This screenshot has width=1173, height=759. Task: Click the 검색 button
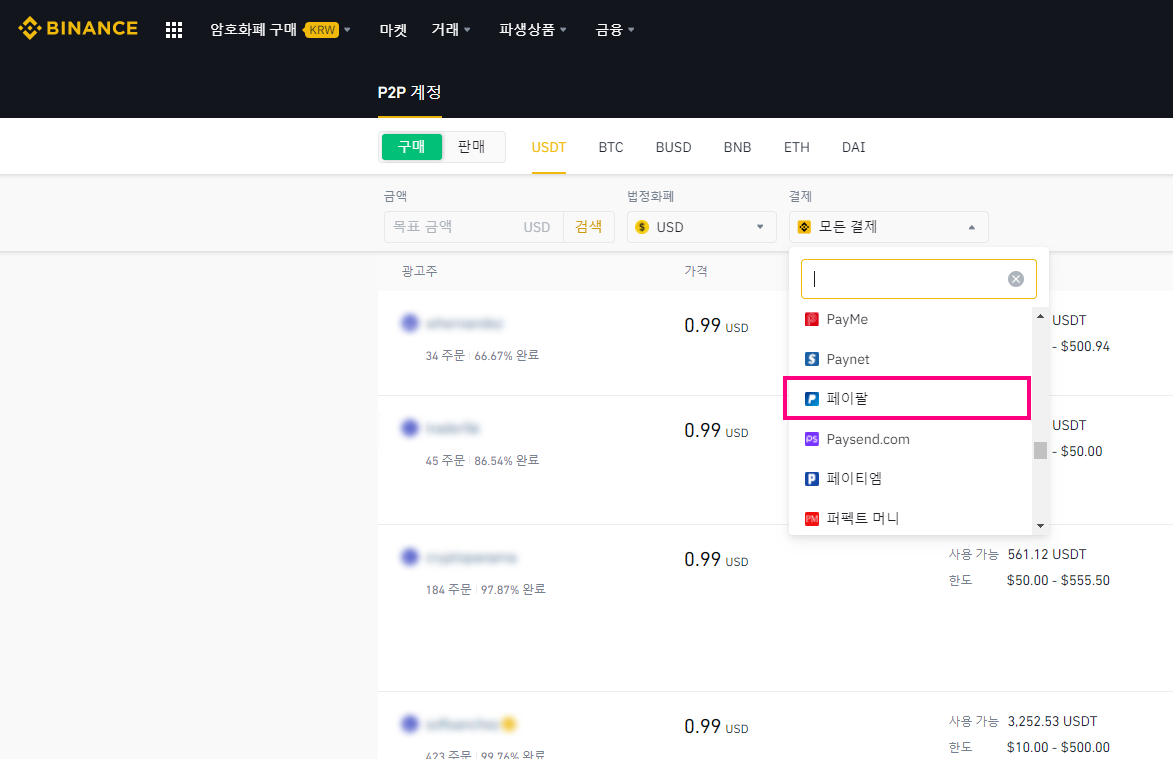589,227
